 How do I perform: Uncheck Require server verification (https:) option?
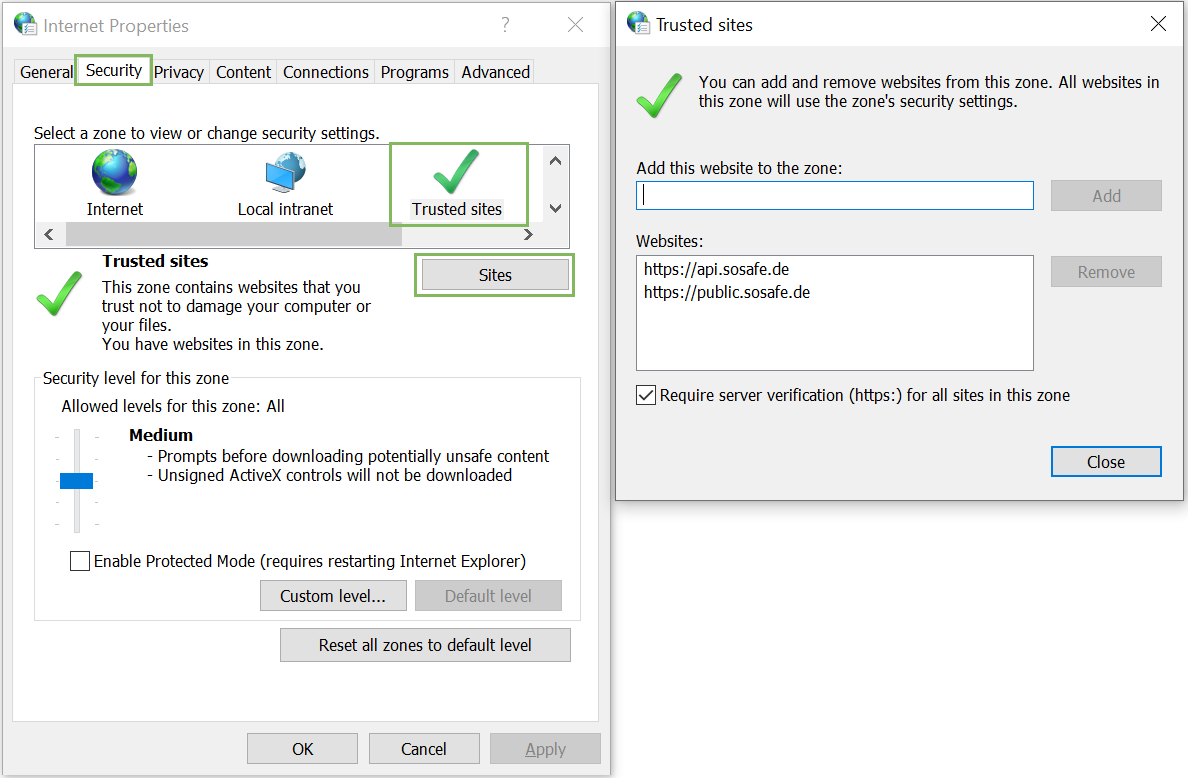coord(646,395)
